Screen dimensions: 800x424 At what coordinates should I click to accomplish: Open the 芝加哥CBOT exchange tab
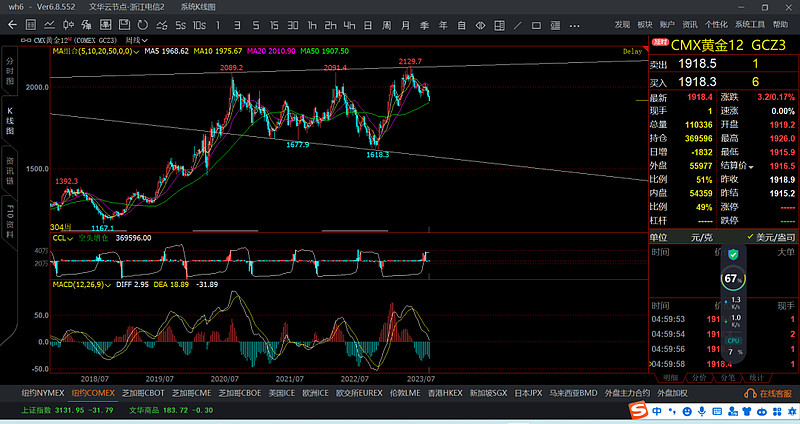pyautogui.click(x=143, y=393)
